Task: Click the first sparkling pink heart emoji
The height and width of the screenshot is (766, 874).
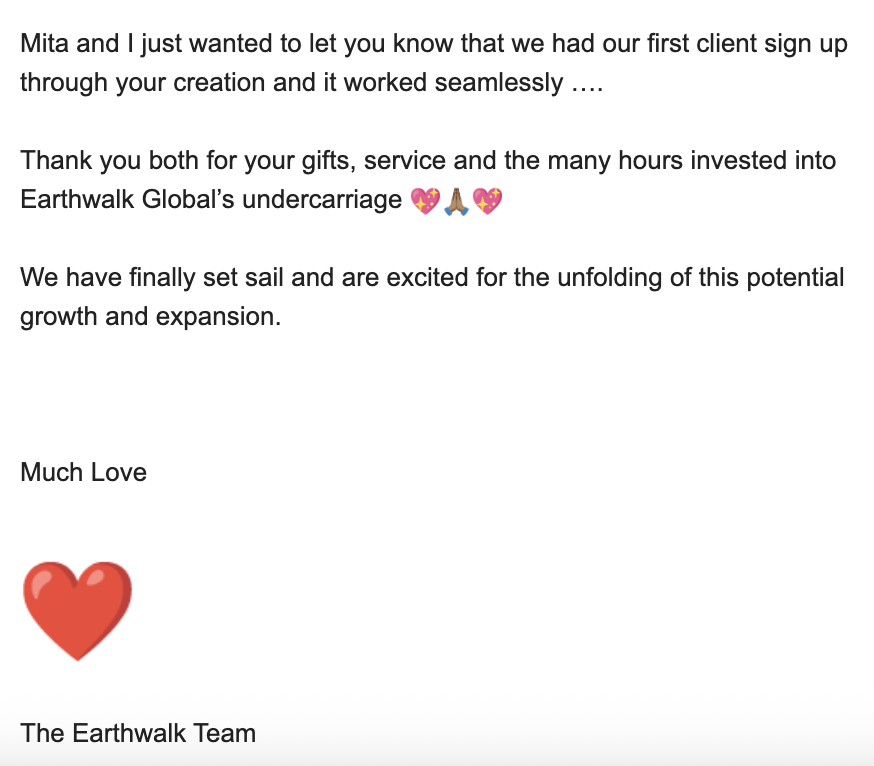Action: [425, 200]
